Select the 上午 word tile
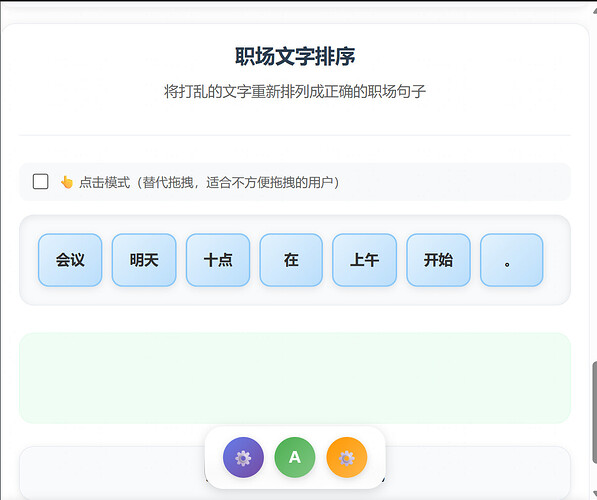The height and width of the screenshot is (500, 597). [x=364, y=260]
